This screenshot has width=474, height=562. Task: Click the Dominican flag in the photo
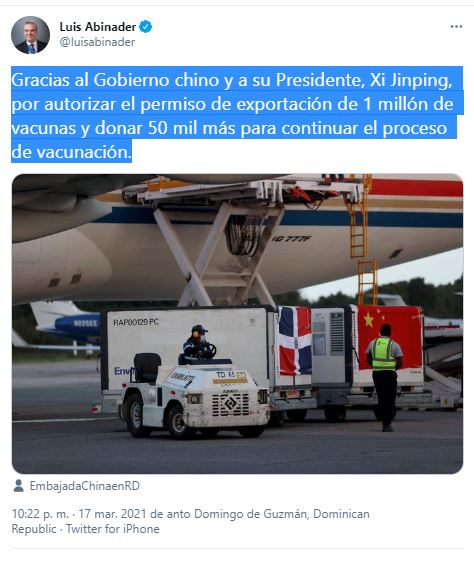click(x=295, y=340)
